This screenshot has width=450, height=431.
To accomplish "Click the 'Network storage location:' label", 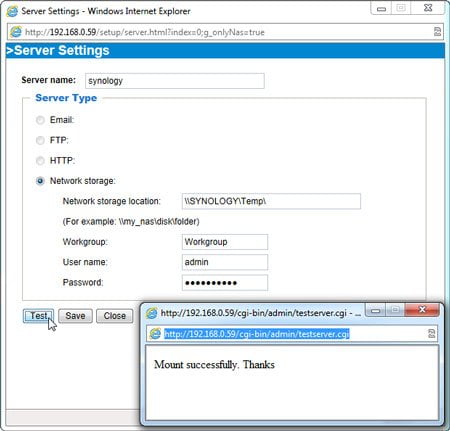I will click(112, 201).
